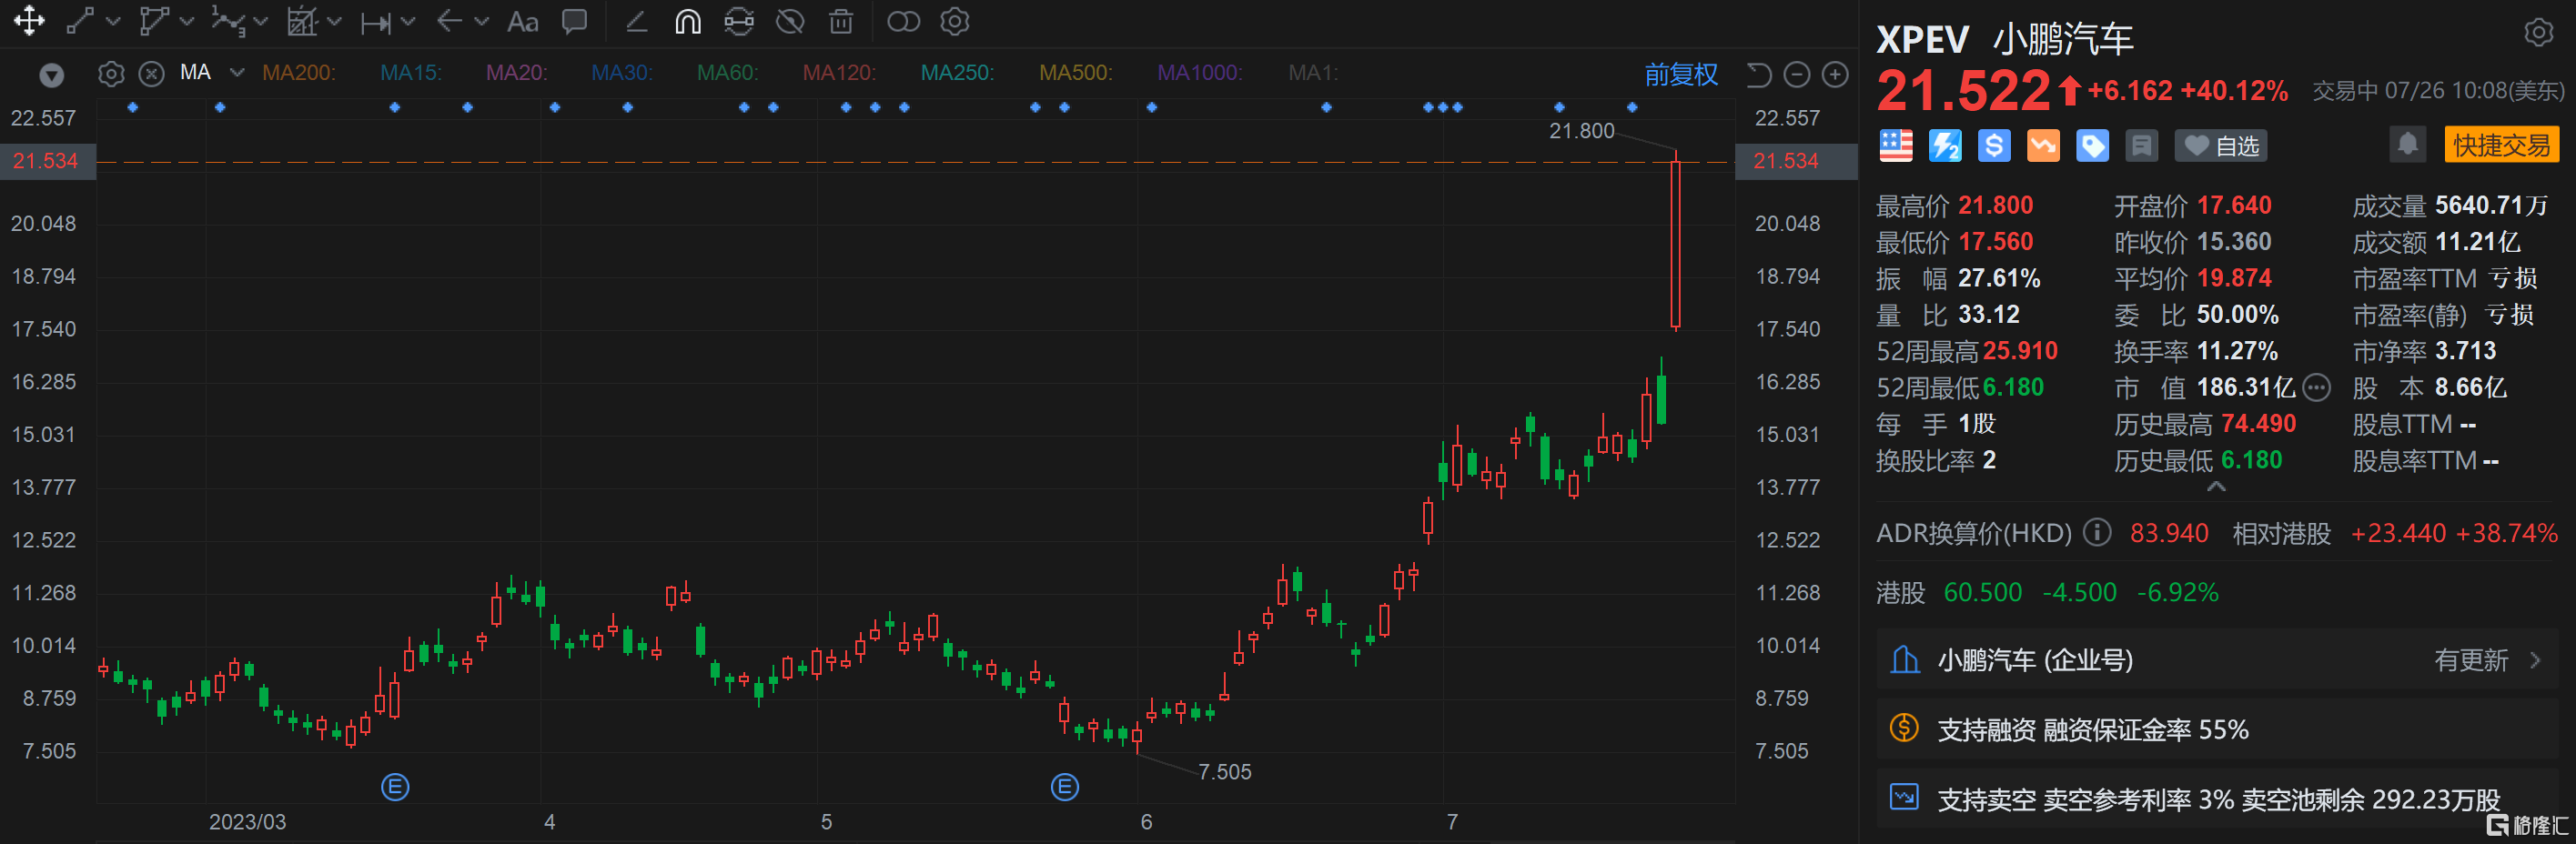The height and width of the screenshot is (844, 2576).
Task: Open margin financing 融资保证金率 55% row
Action: point(2216,730)
